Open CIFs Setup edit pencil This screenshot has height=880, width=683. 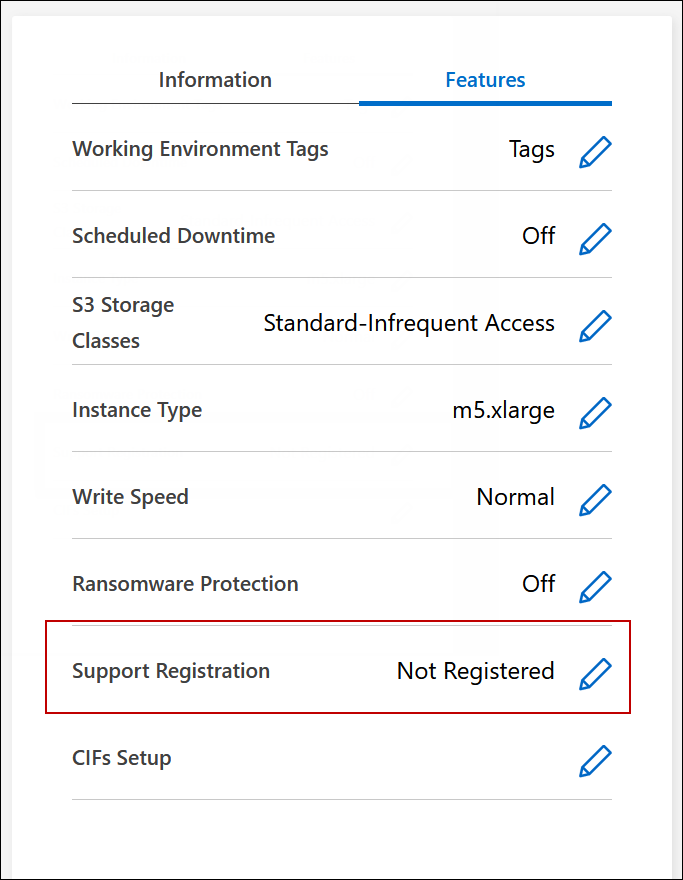595,760
